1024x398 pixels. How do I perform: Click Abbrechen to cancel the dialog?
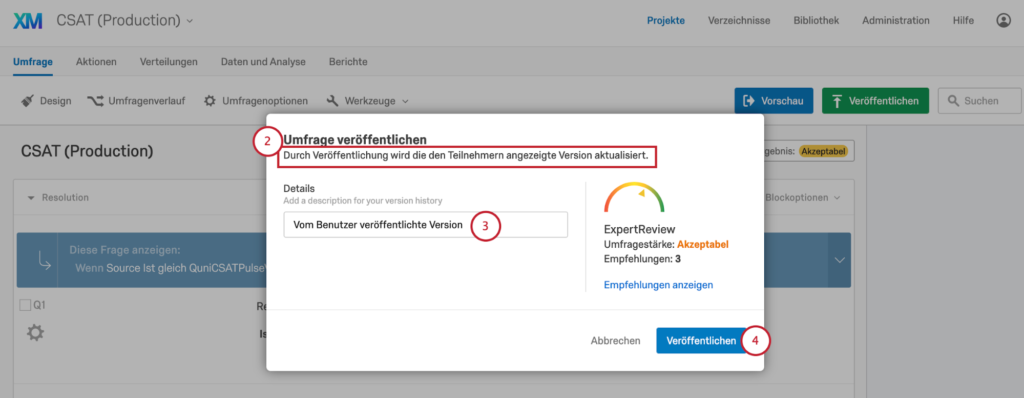[615, 340]
